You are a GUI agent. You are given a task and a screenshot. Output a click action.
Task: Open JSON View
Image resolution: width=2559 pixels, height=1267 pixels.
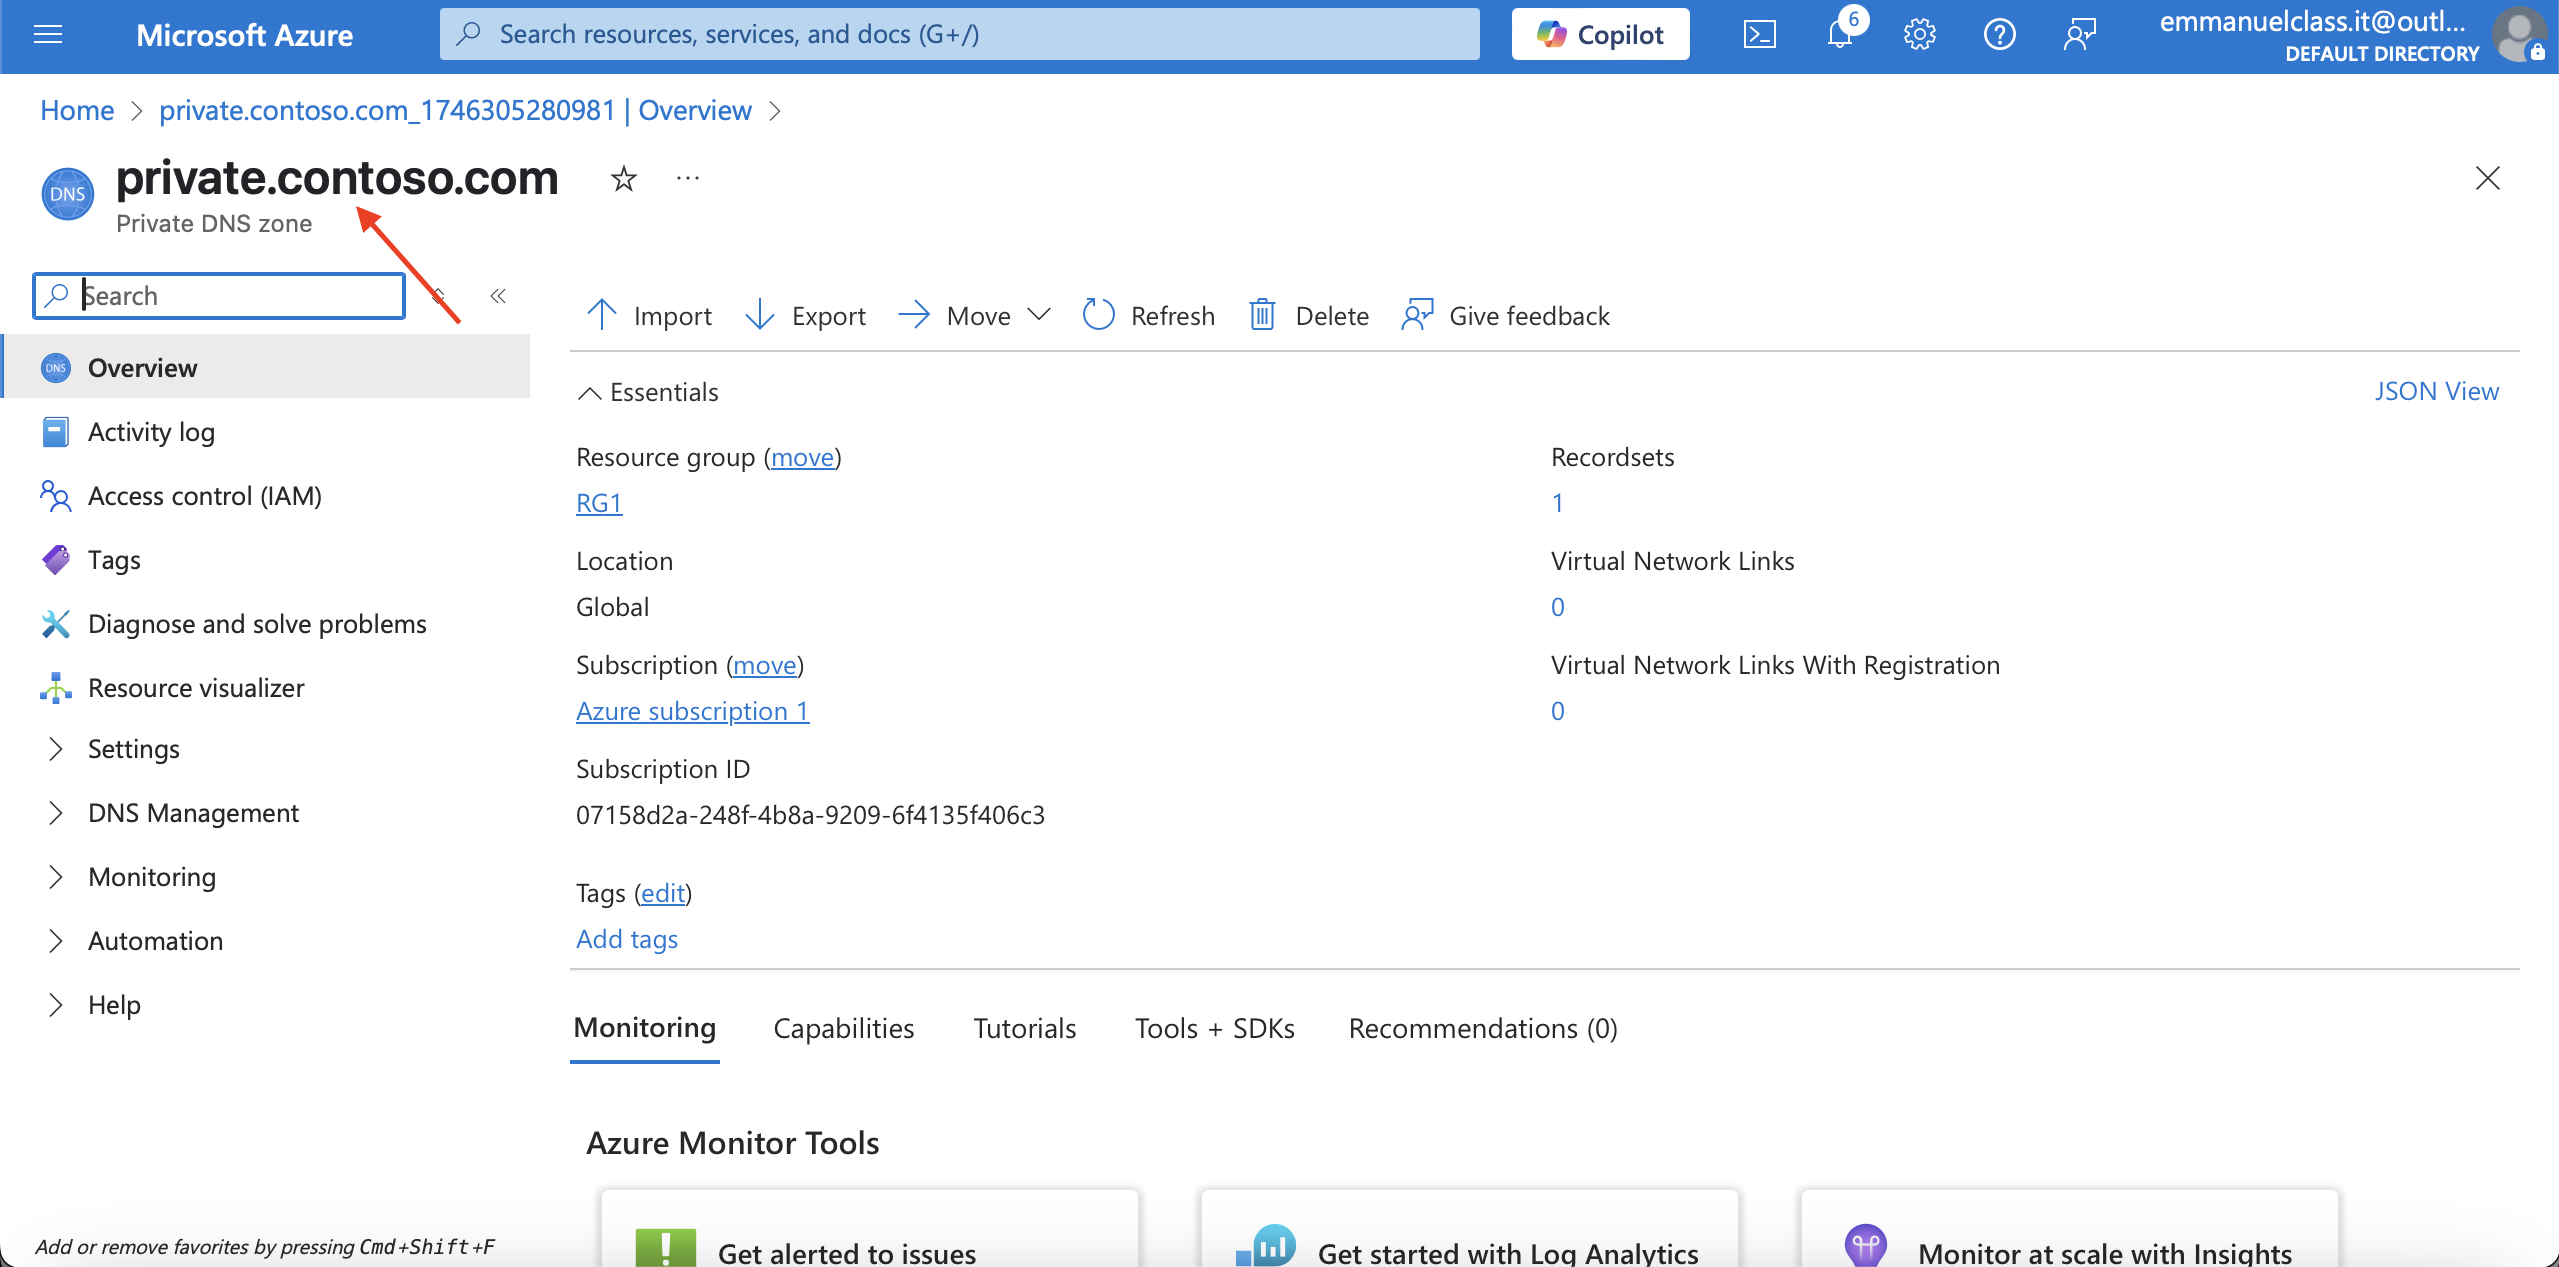[x=2437, y=391]
